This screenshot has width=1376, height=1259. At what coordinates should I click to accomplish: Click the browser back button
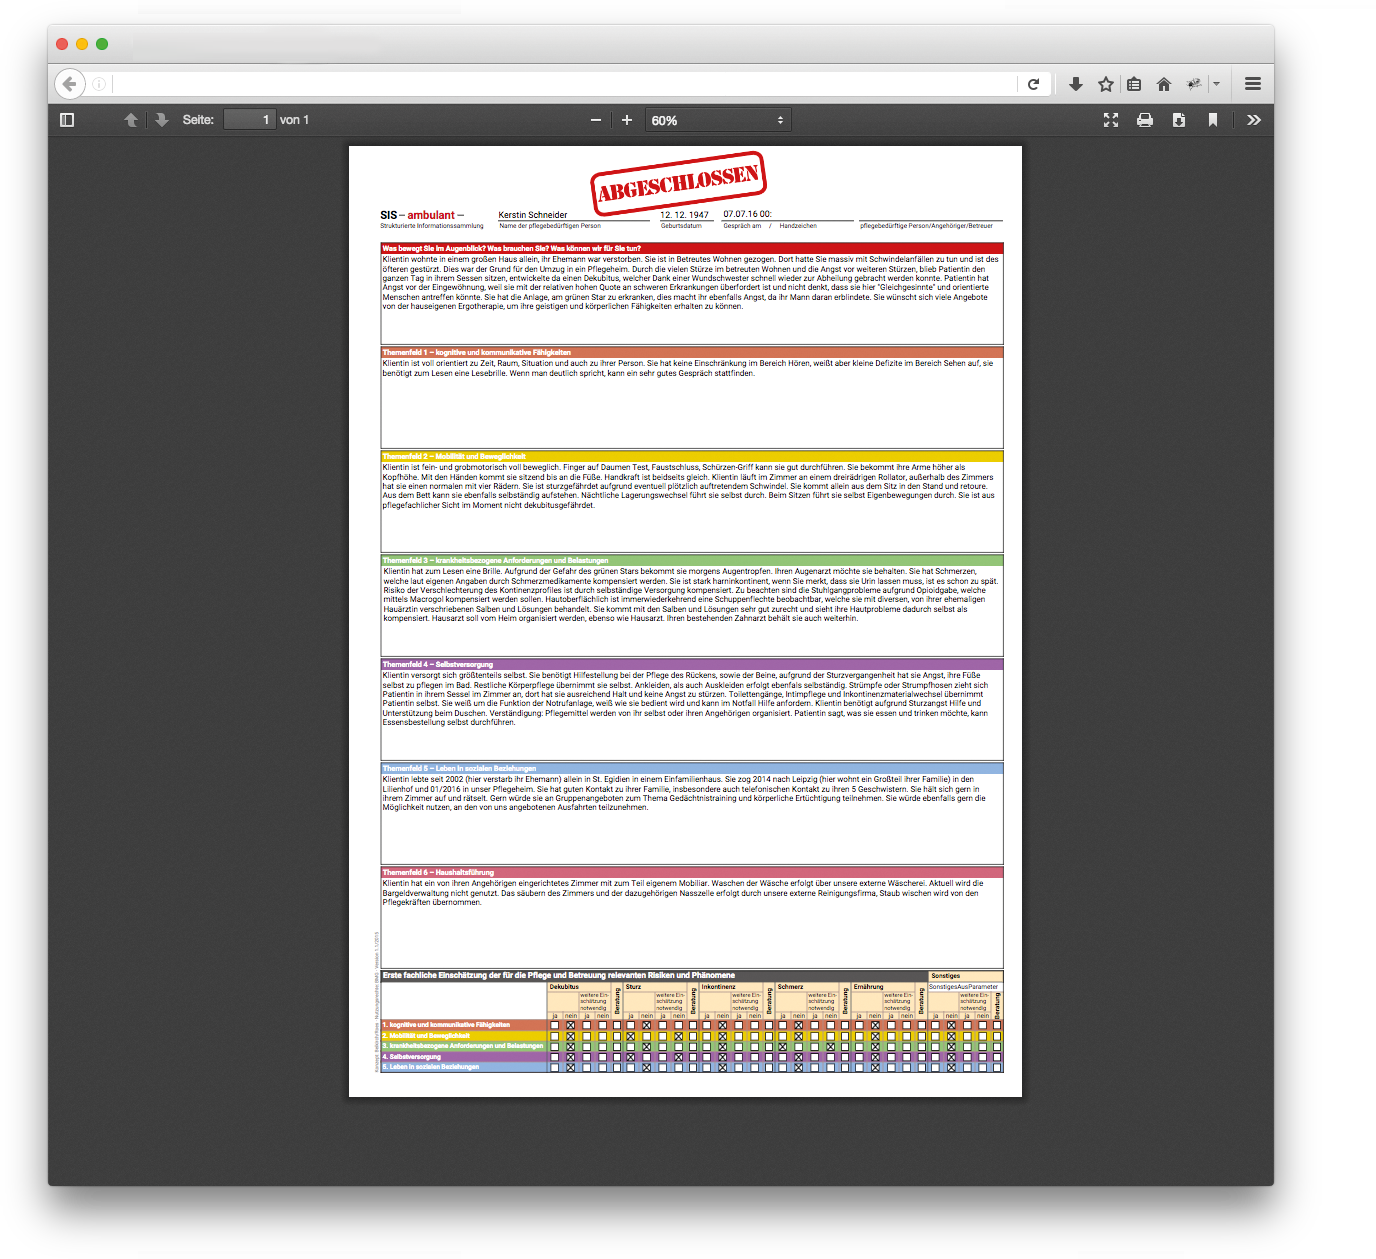click(x=69, y=84)
